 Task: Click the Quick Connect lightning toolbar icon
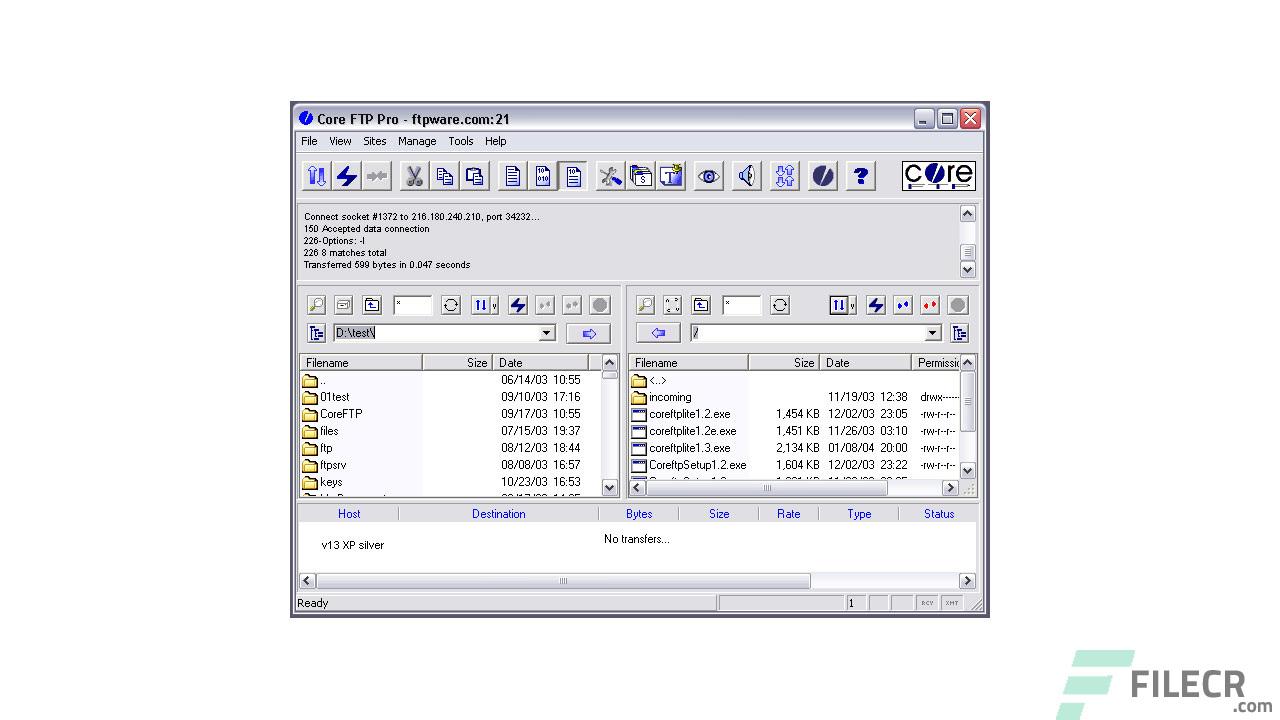[347, 177]
